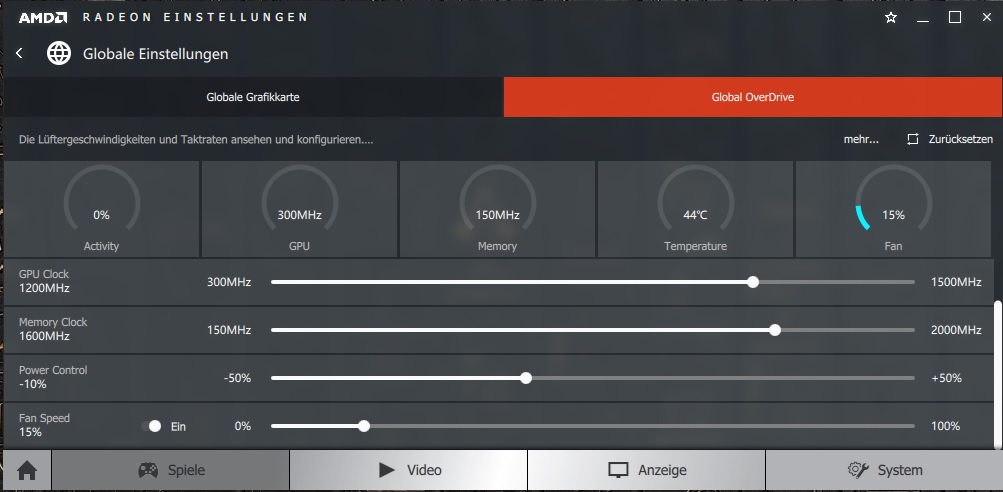Open Video via play icon
The image size is (1003, 492).
point(386,470)
